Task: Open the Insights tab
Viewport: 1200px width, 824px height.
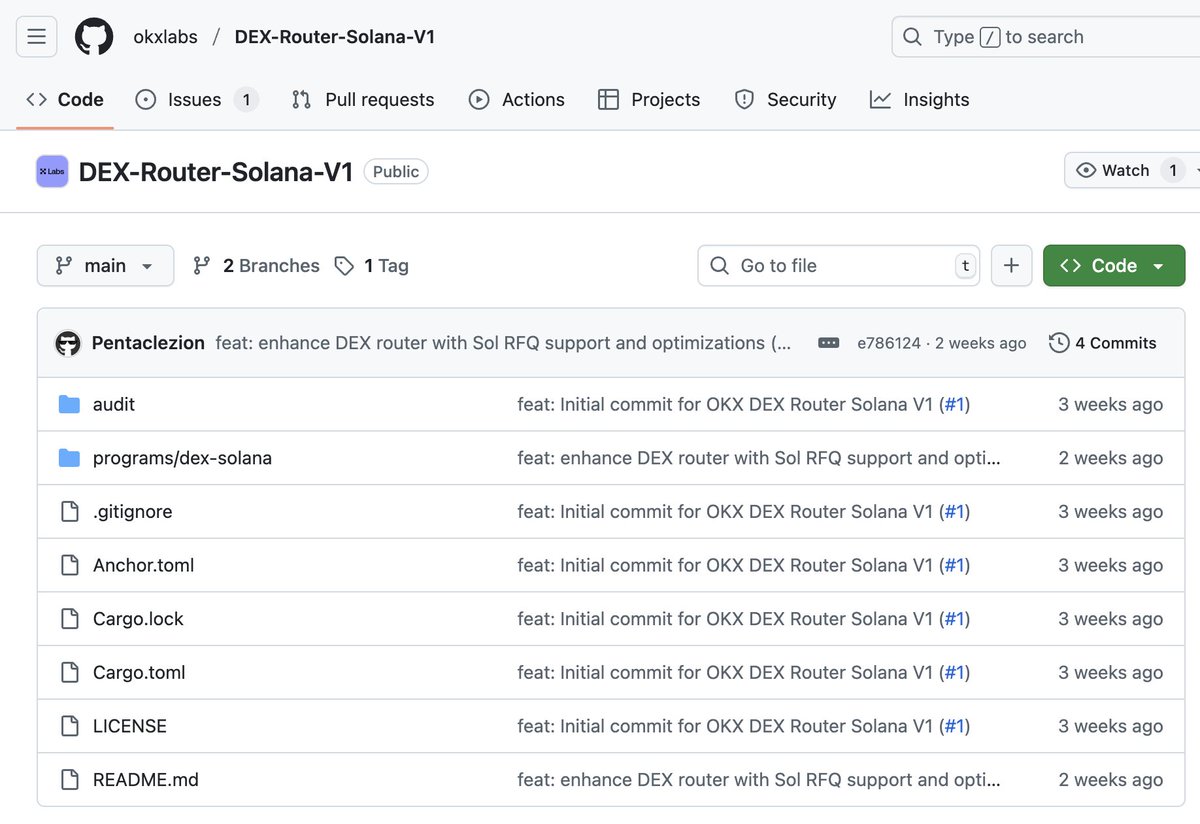Action: click(x=920, y=99)
